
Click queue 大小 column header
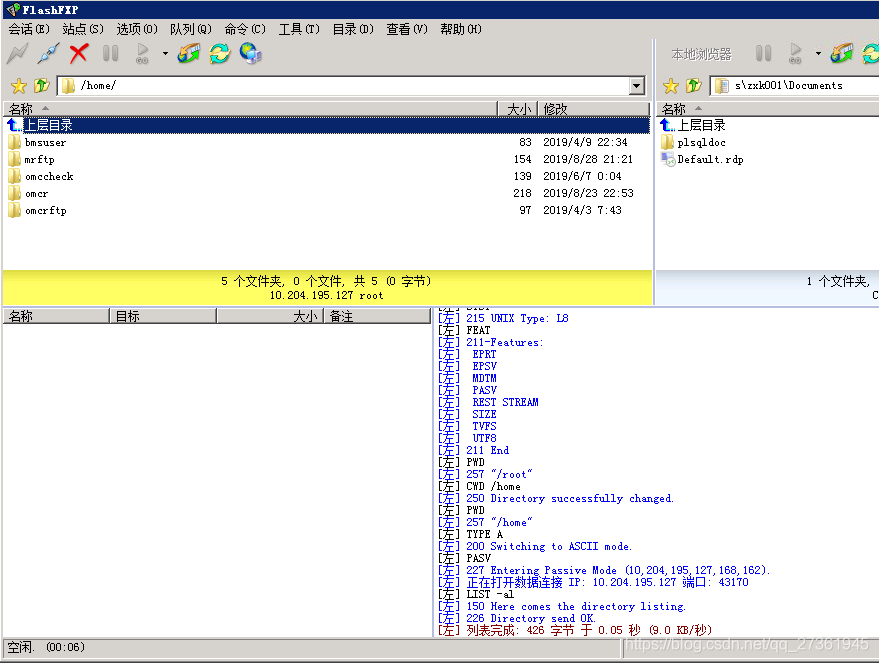270,316
